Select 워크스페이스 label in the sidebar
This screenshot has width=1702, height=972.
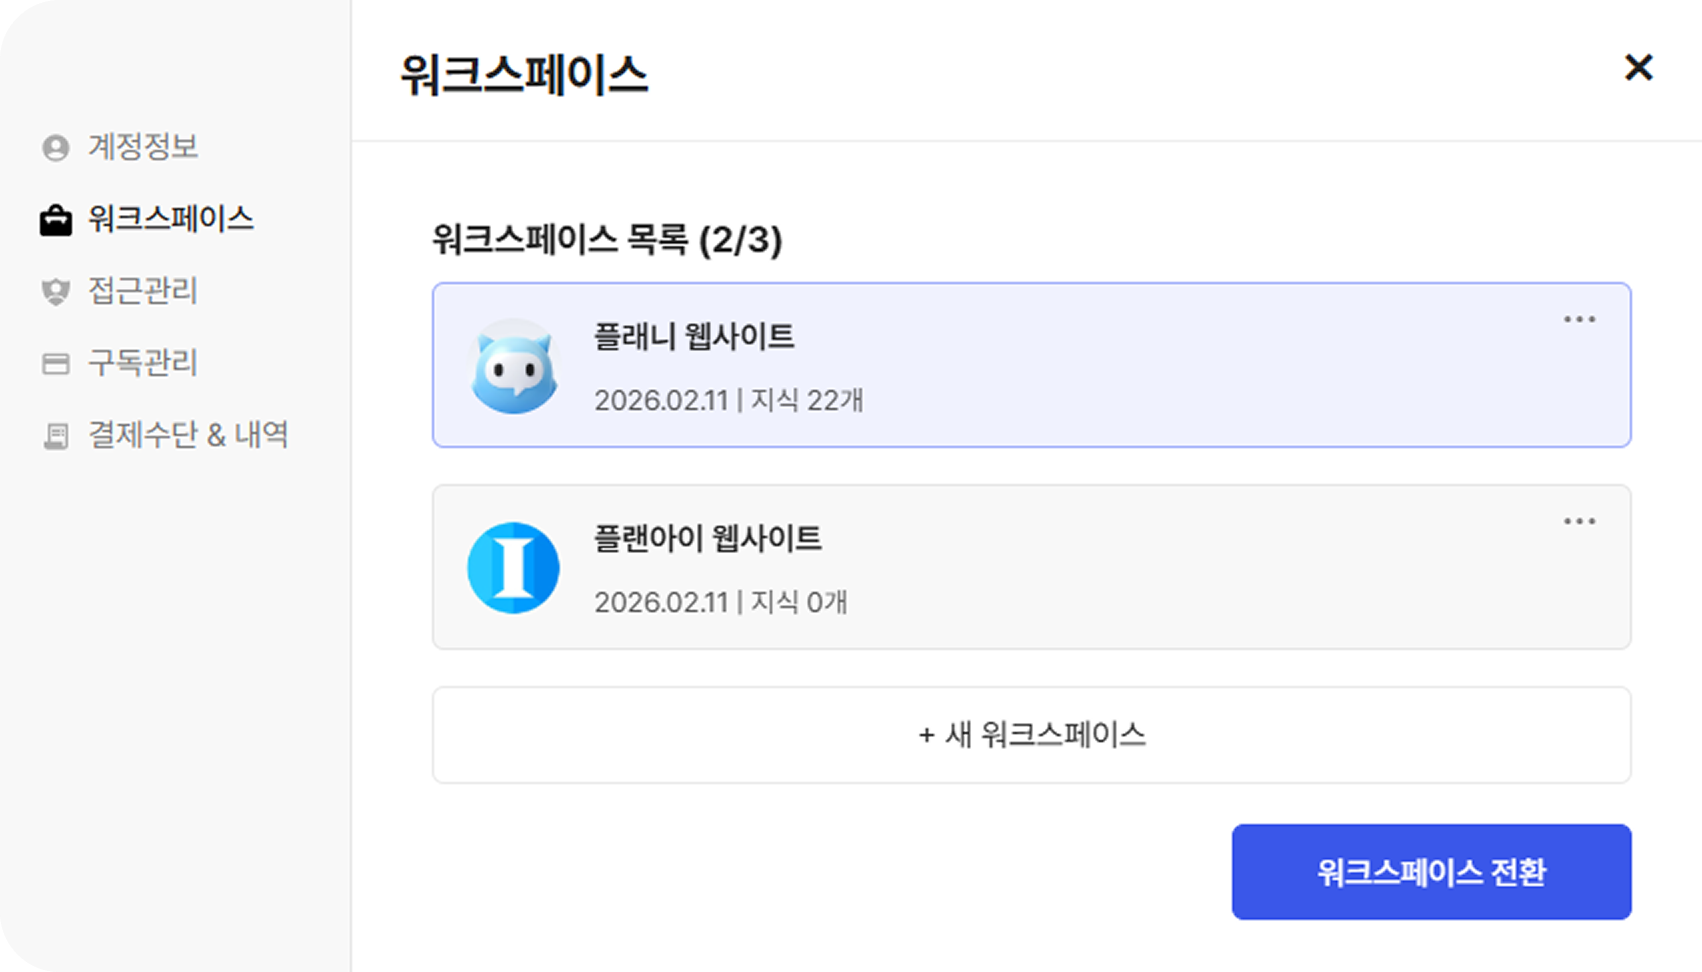[x=171, y=219]
